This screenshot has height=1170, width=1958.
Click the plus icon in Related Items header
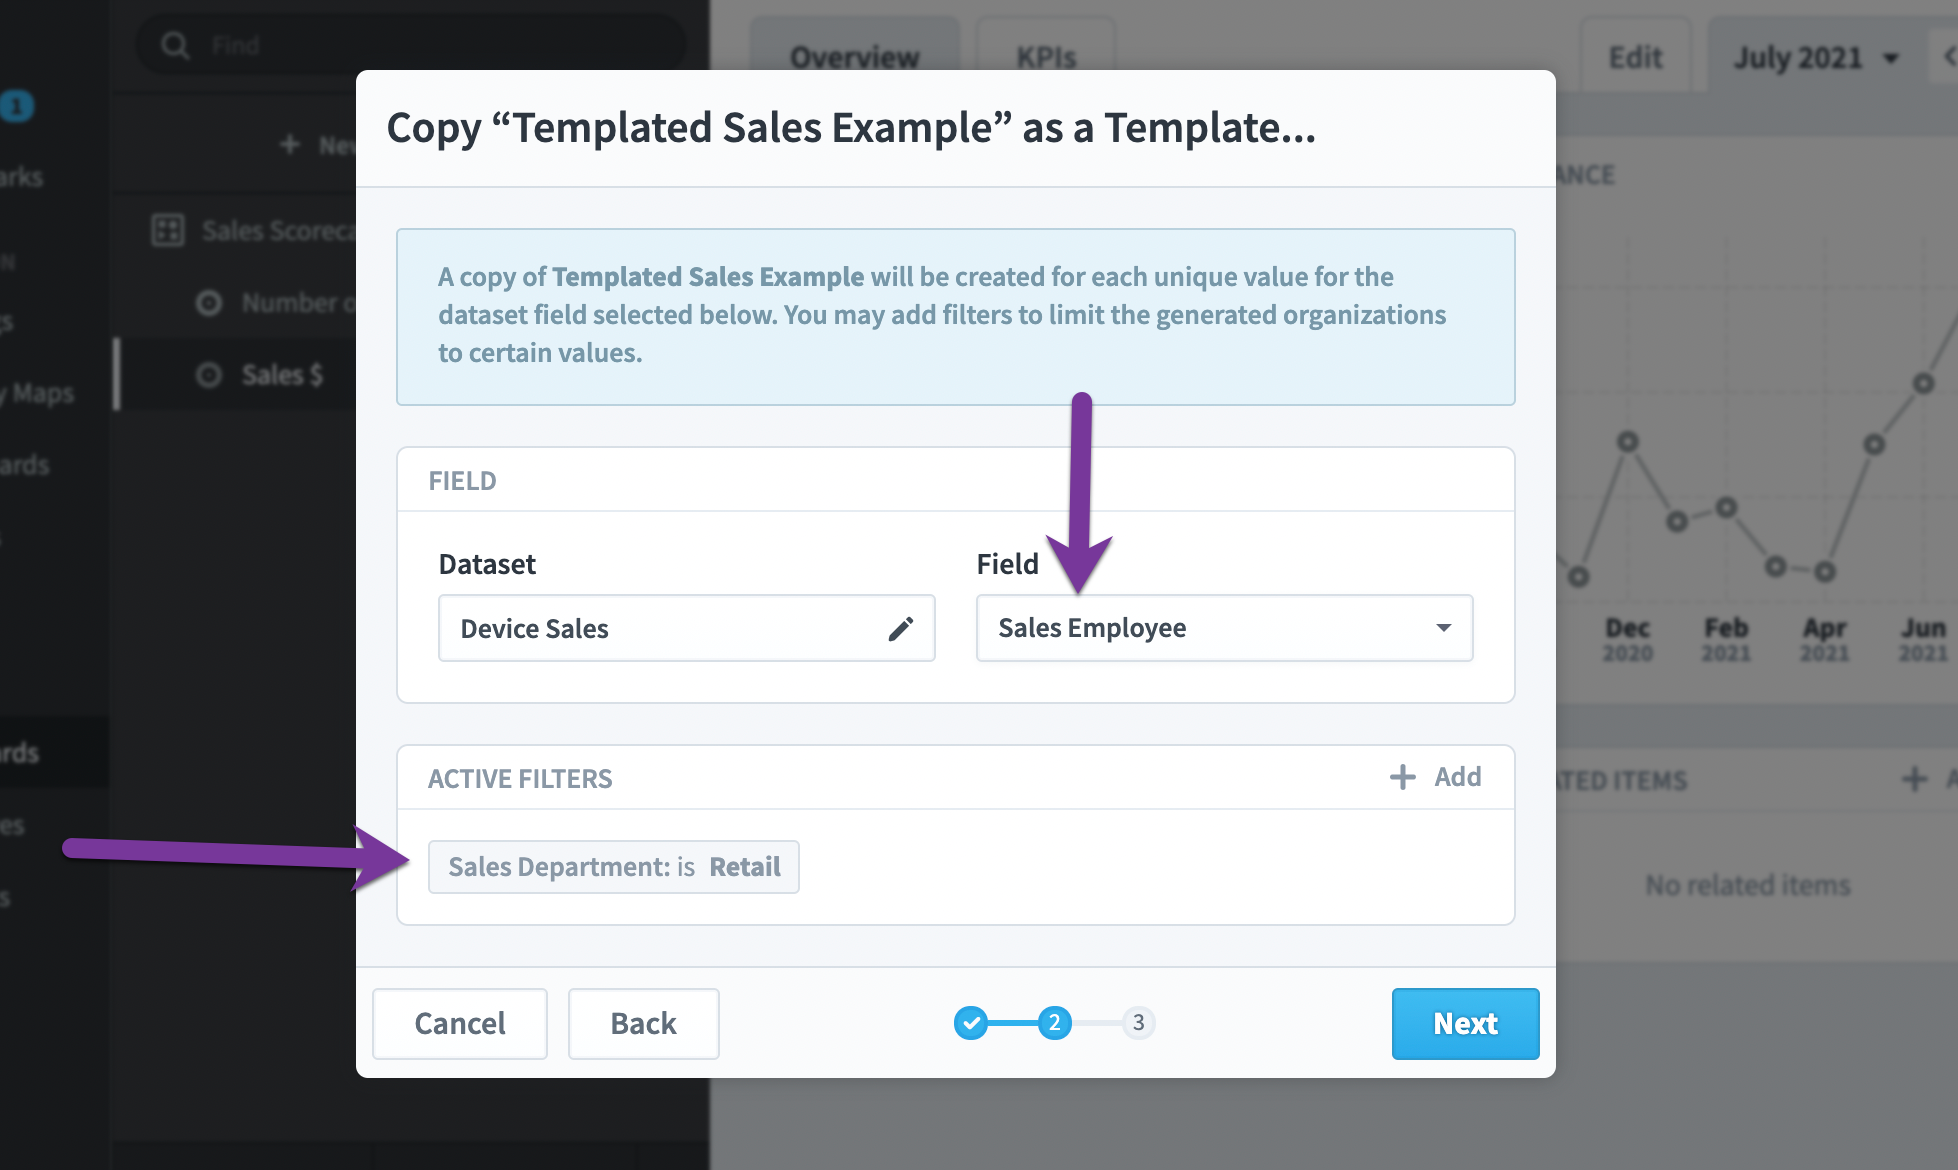click(x=1914, y=779)
